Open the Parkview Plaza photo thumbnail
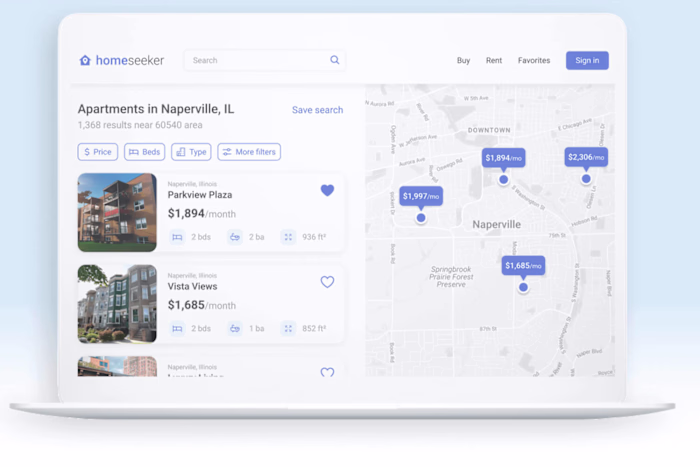Image resolution: width=700 pixels, height=467 pixels. pyautogui.click(x=117, y=213)
